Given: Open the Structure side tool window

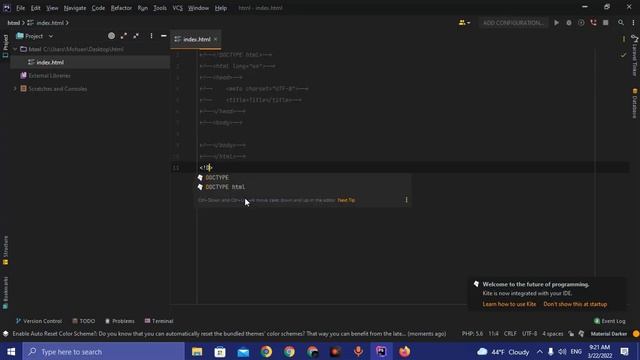Looking at the screenshot, I should pos(6,250).
